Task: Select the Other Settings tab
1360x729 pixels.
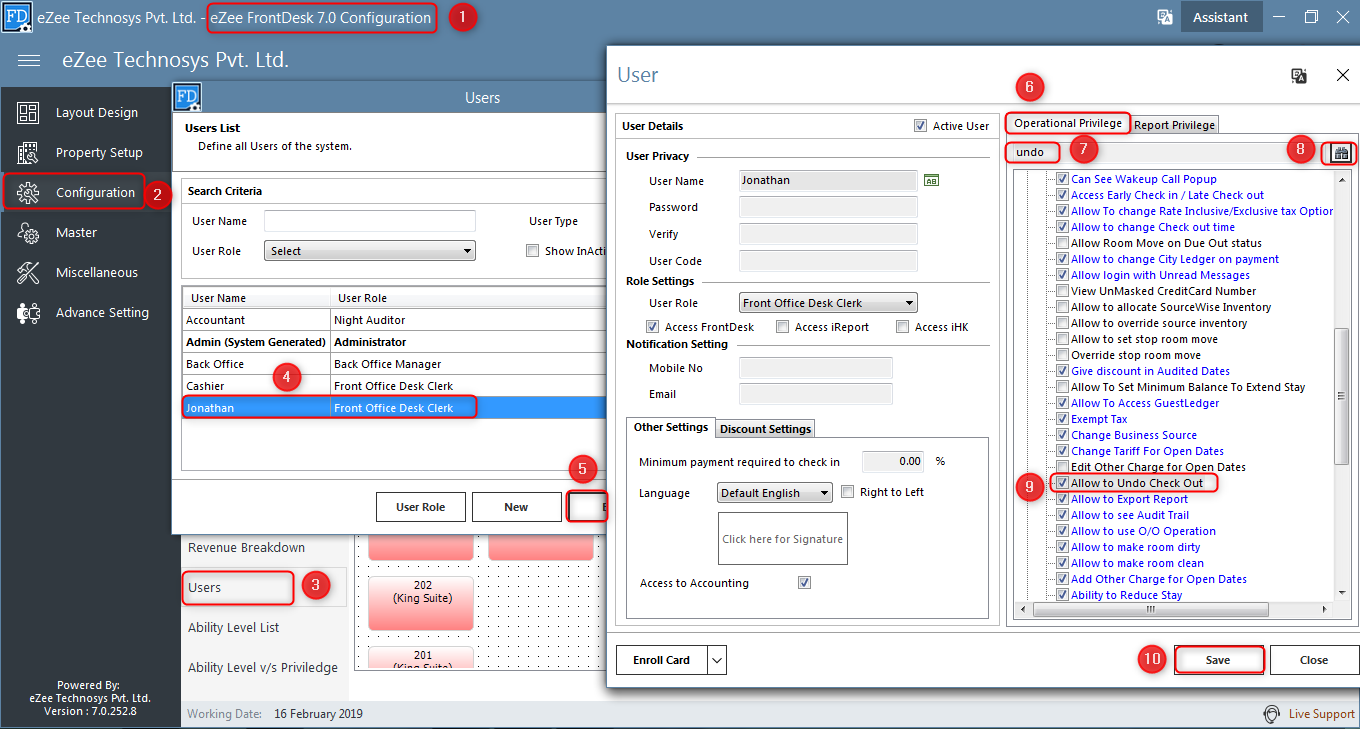Action: click(670, 427)
